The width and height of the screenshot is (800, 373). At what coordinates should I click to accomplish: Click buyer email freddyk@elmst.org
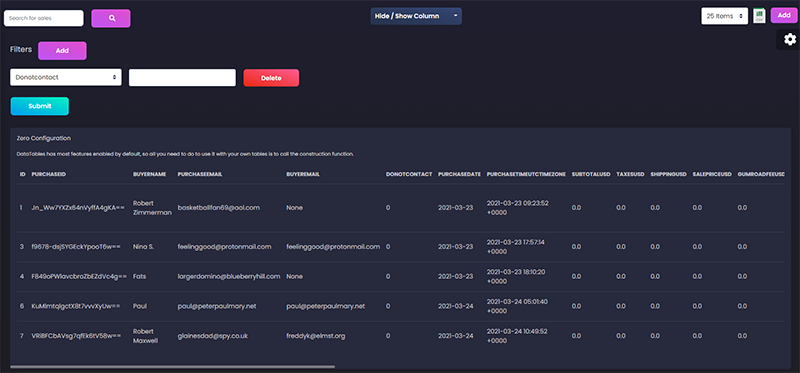click(x=316, y=336)
